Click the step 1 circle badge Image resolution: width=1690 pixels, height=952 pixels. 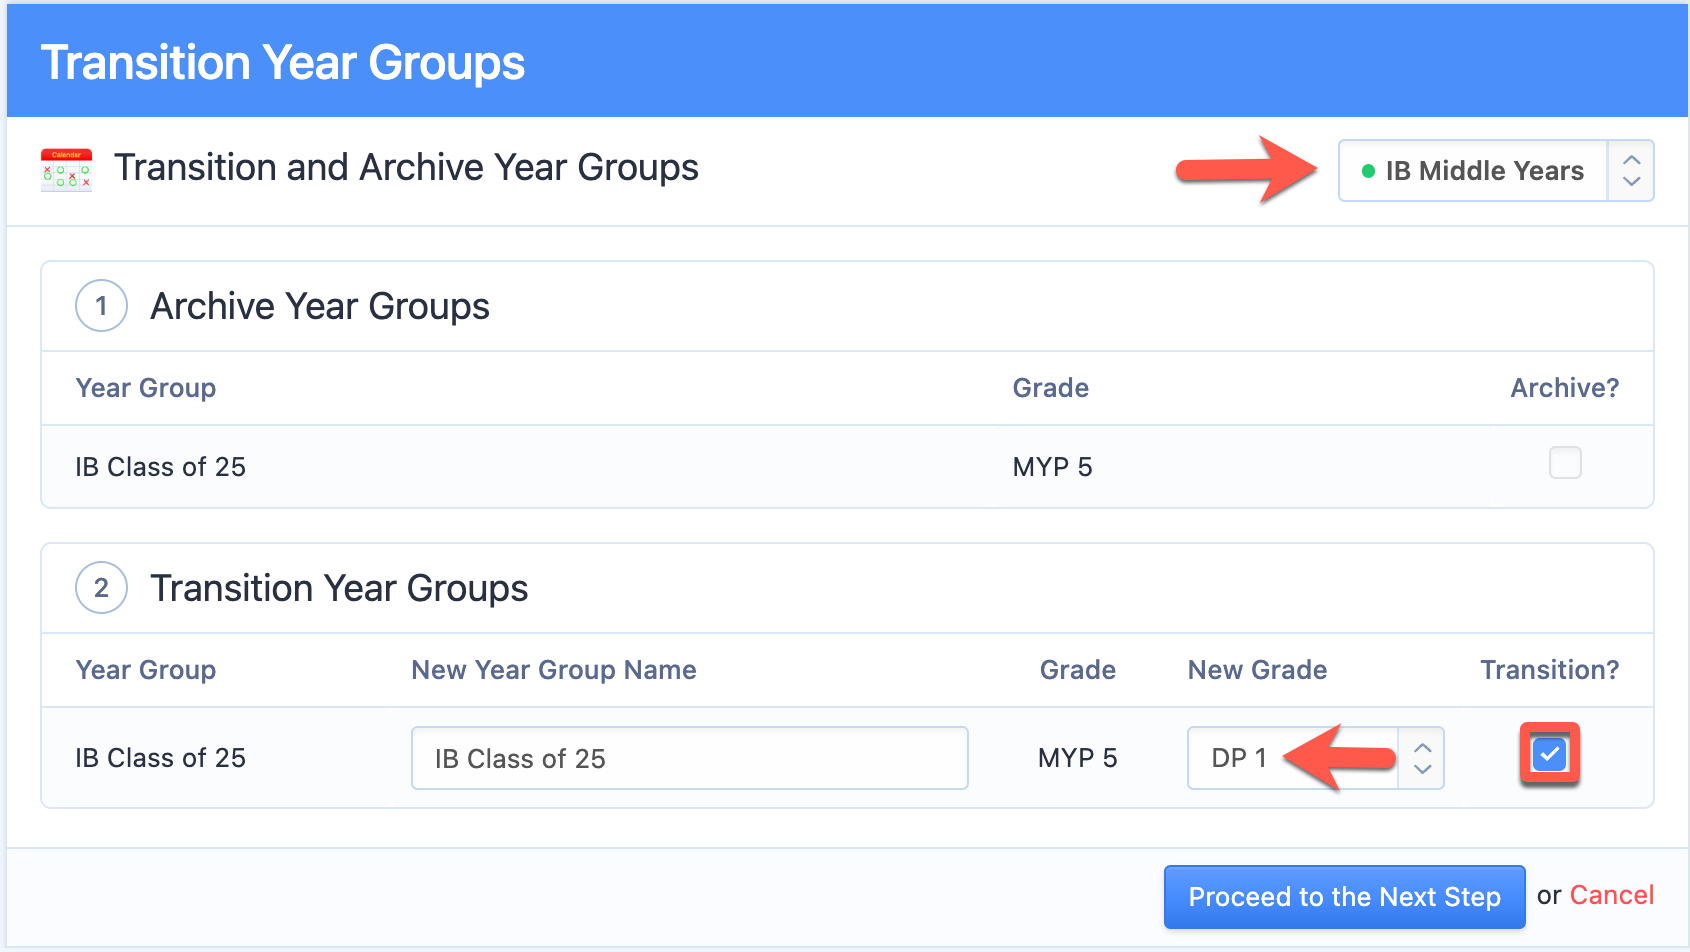coord(101,306)
